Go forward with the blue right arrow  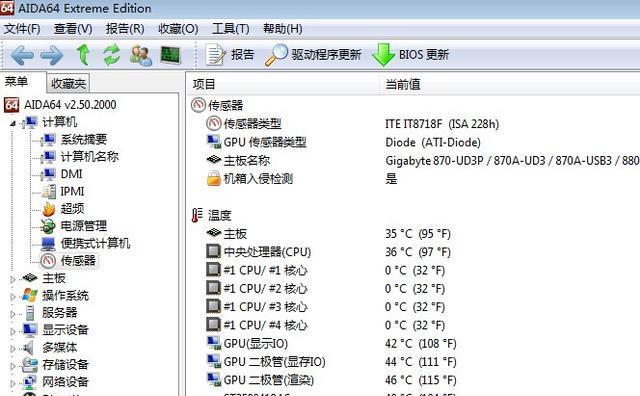[52, 55]
